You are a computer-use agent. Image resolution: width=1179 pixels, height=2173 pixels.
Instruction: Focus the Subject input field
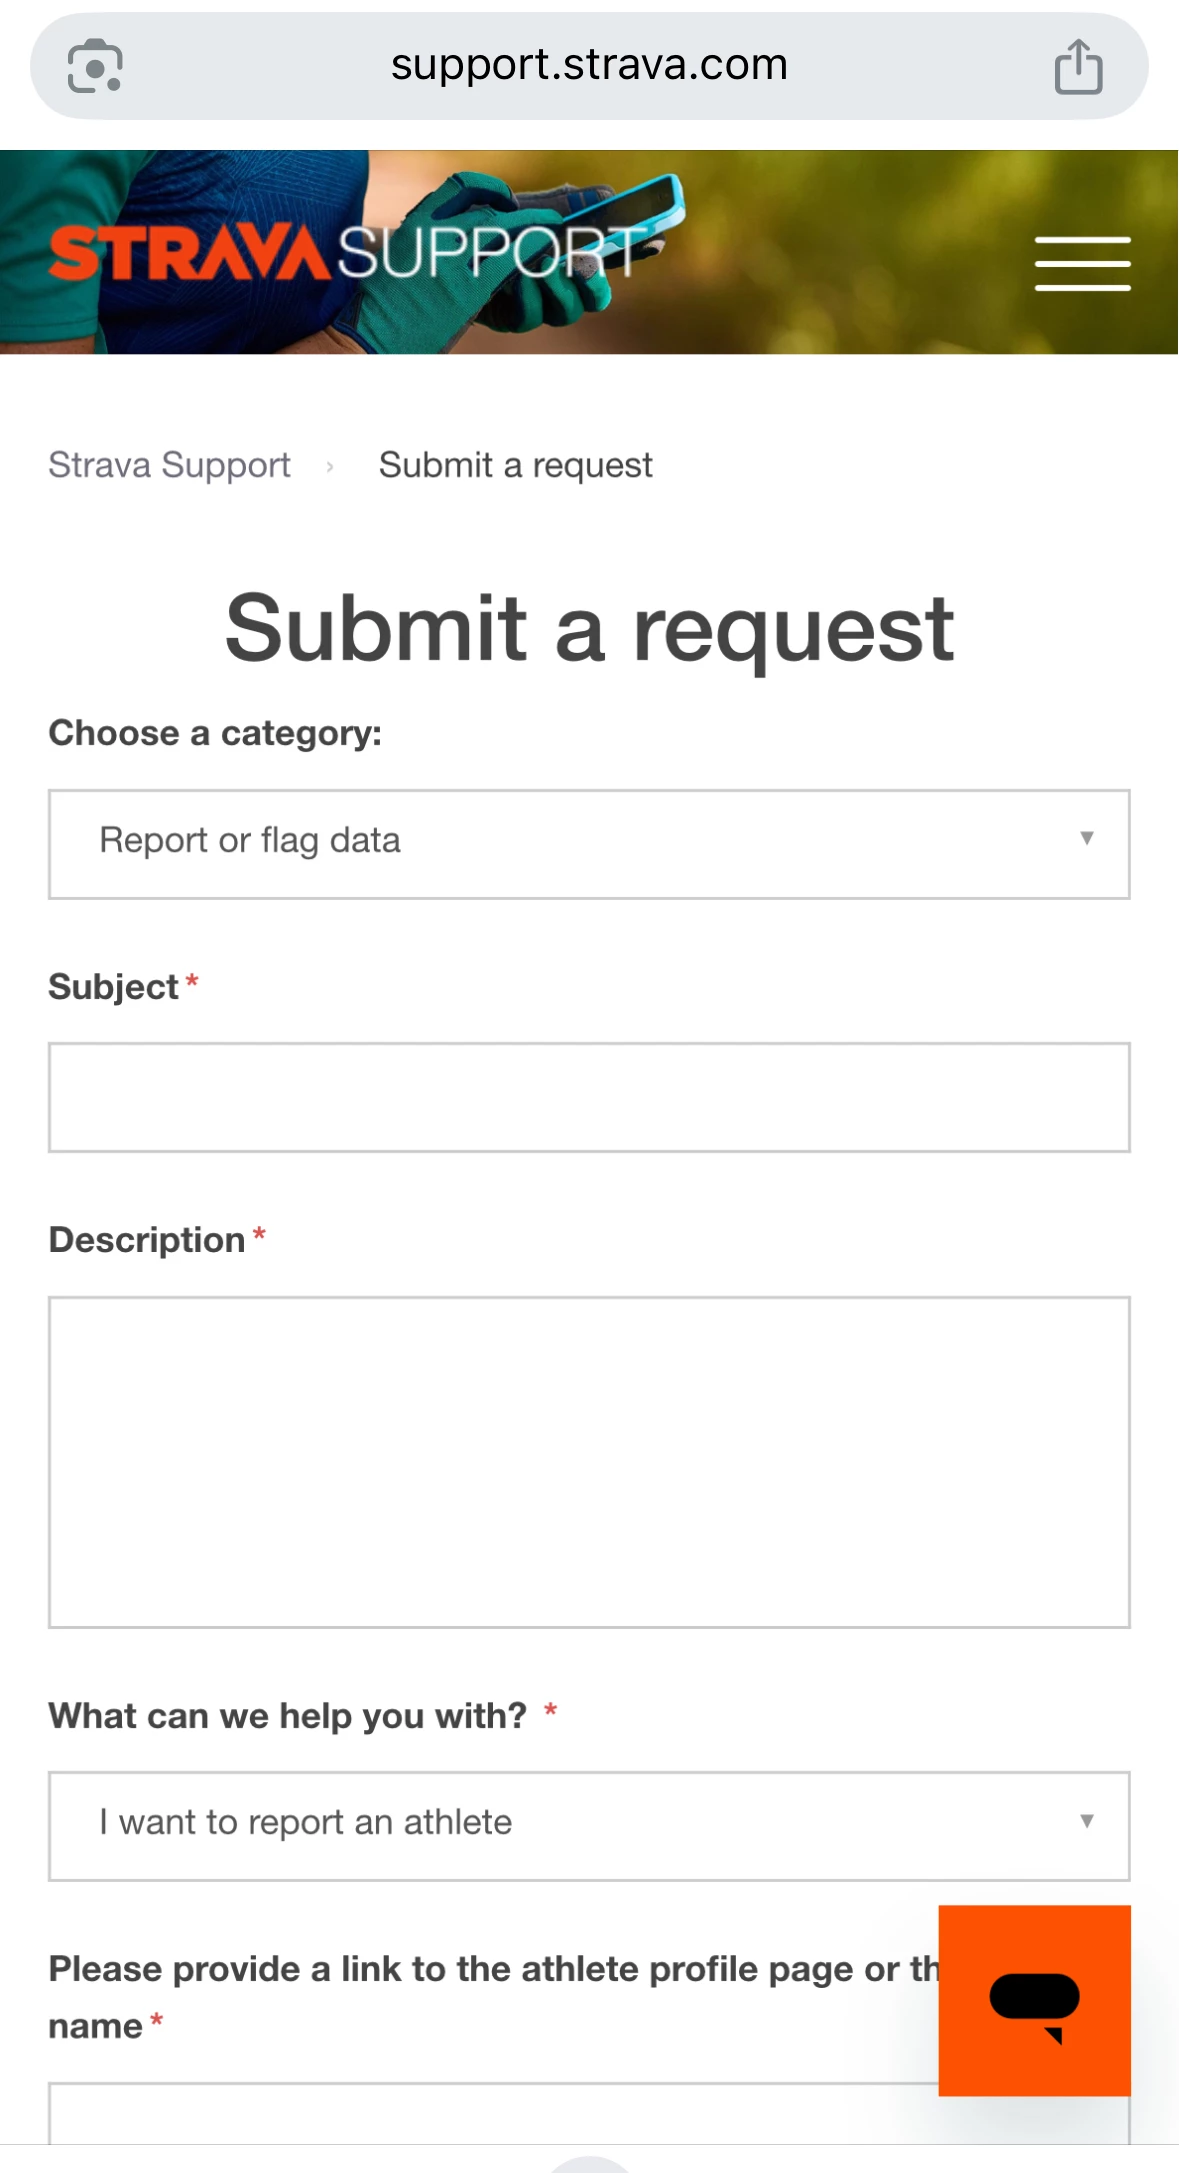click(589, 1097)
